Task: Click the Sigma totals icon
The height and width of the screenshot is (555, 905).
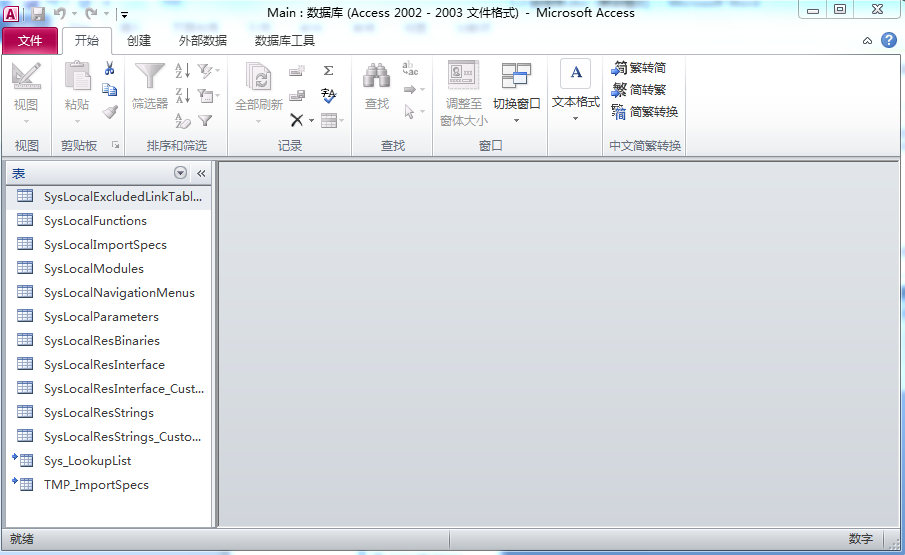Action: 328,70
